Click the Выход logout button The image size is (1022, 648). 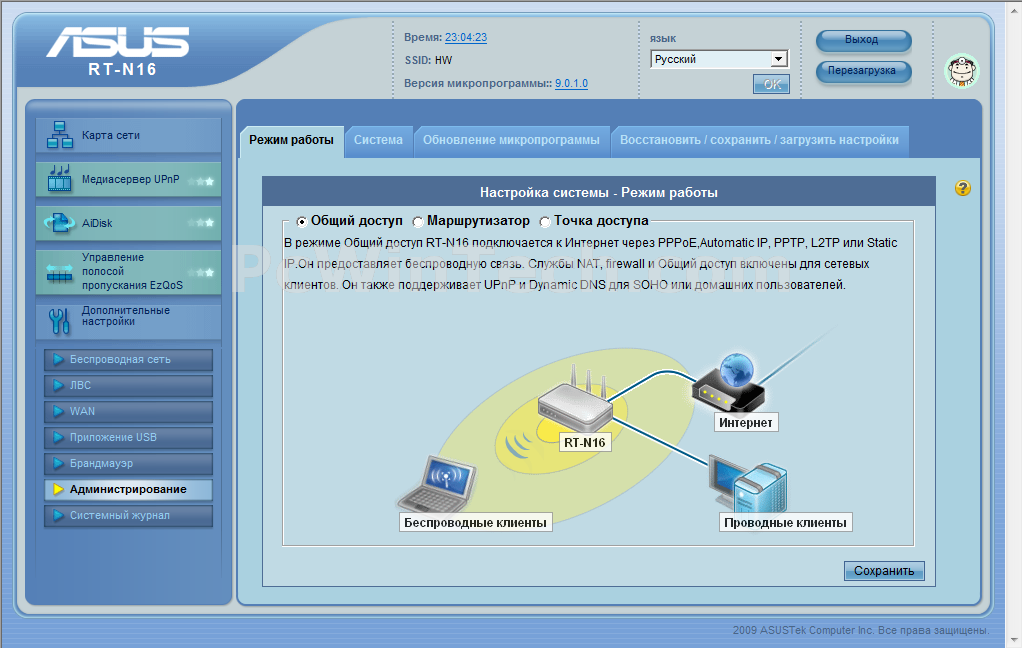[863, 40]
